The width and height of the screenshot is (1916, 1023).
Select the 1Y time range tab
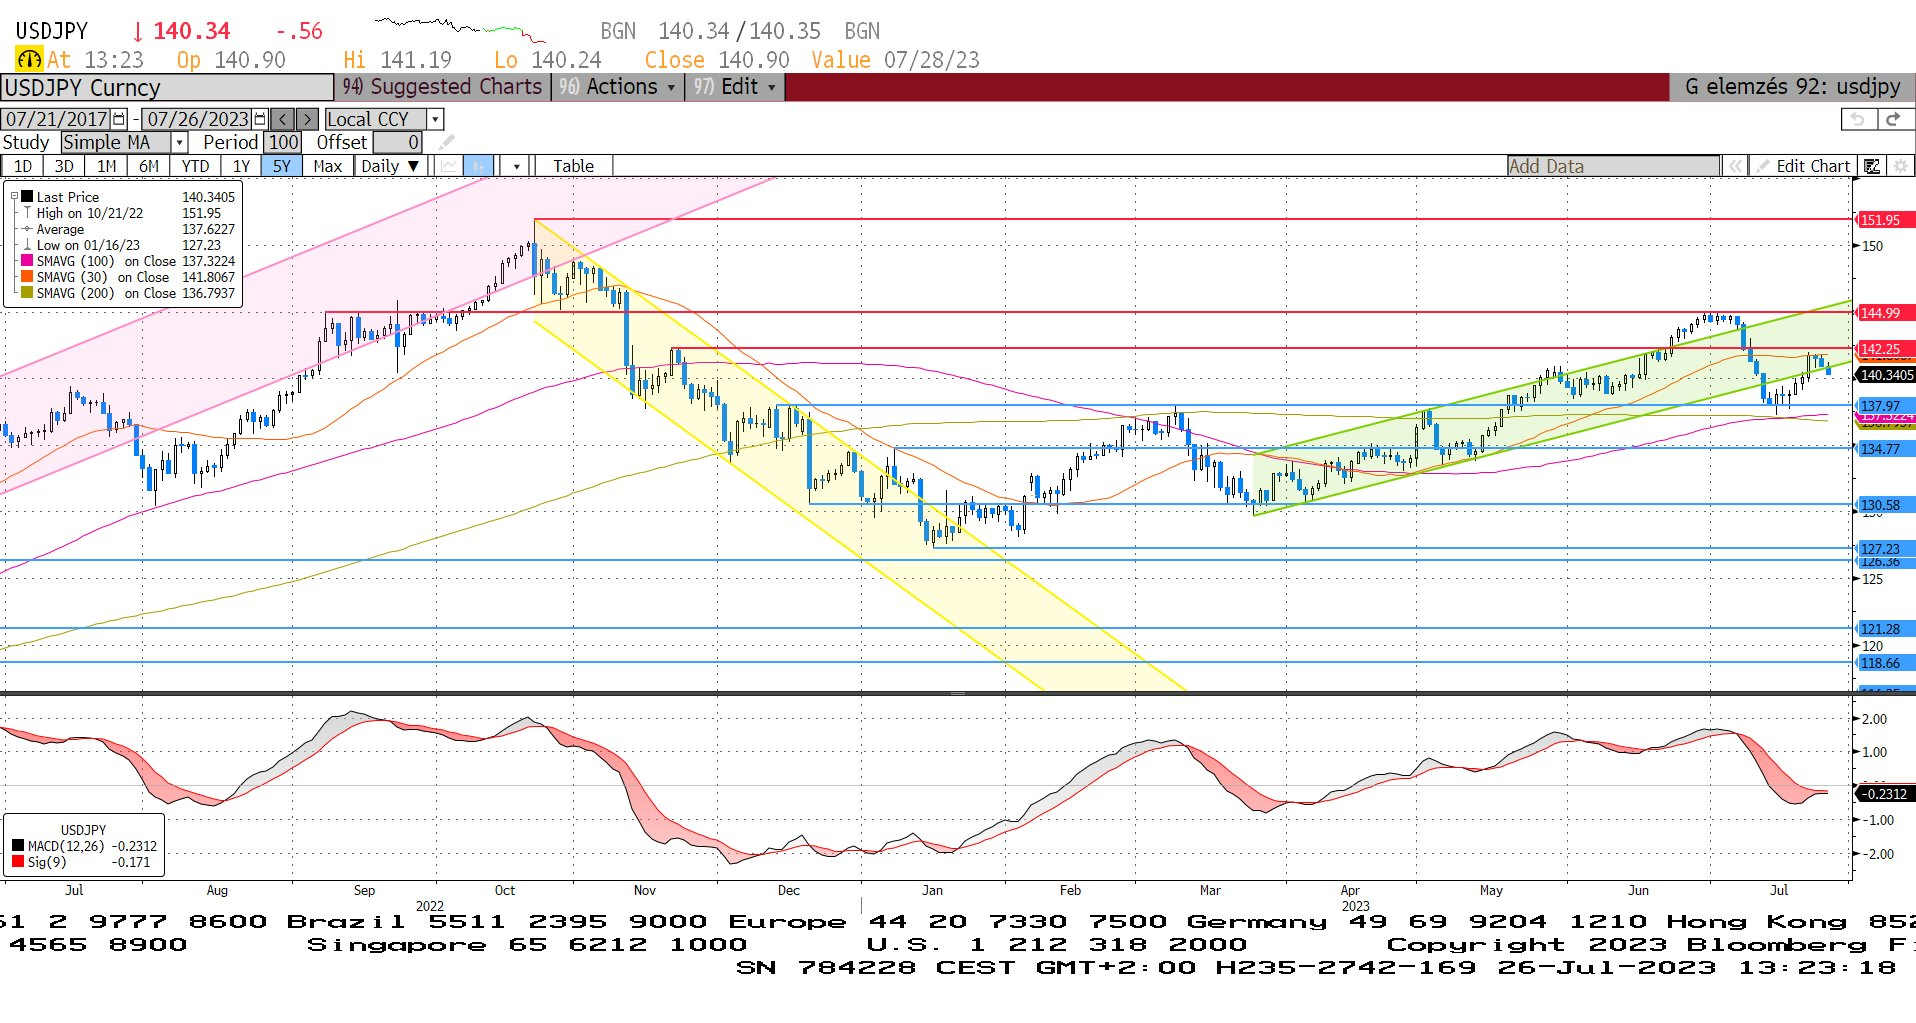[x=241, y=166]
